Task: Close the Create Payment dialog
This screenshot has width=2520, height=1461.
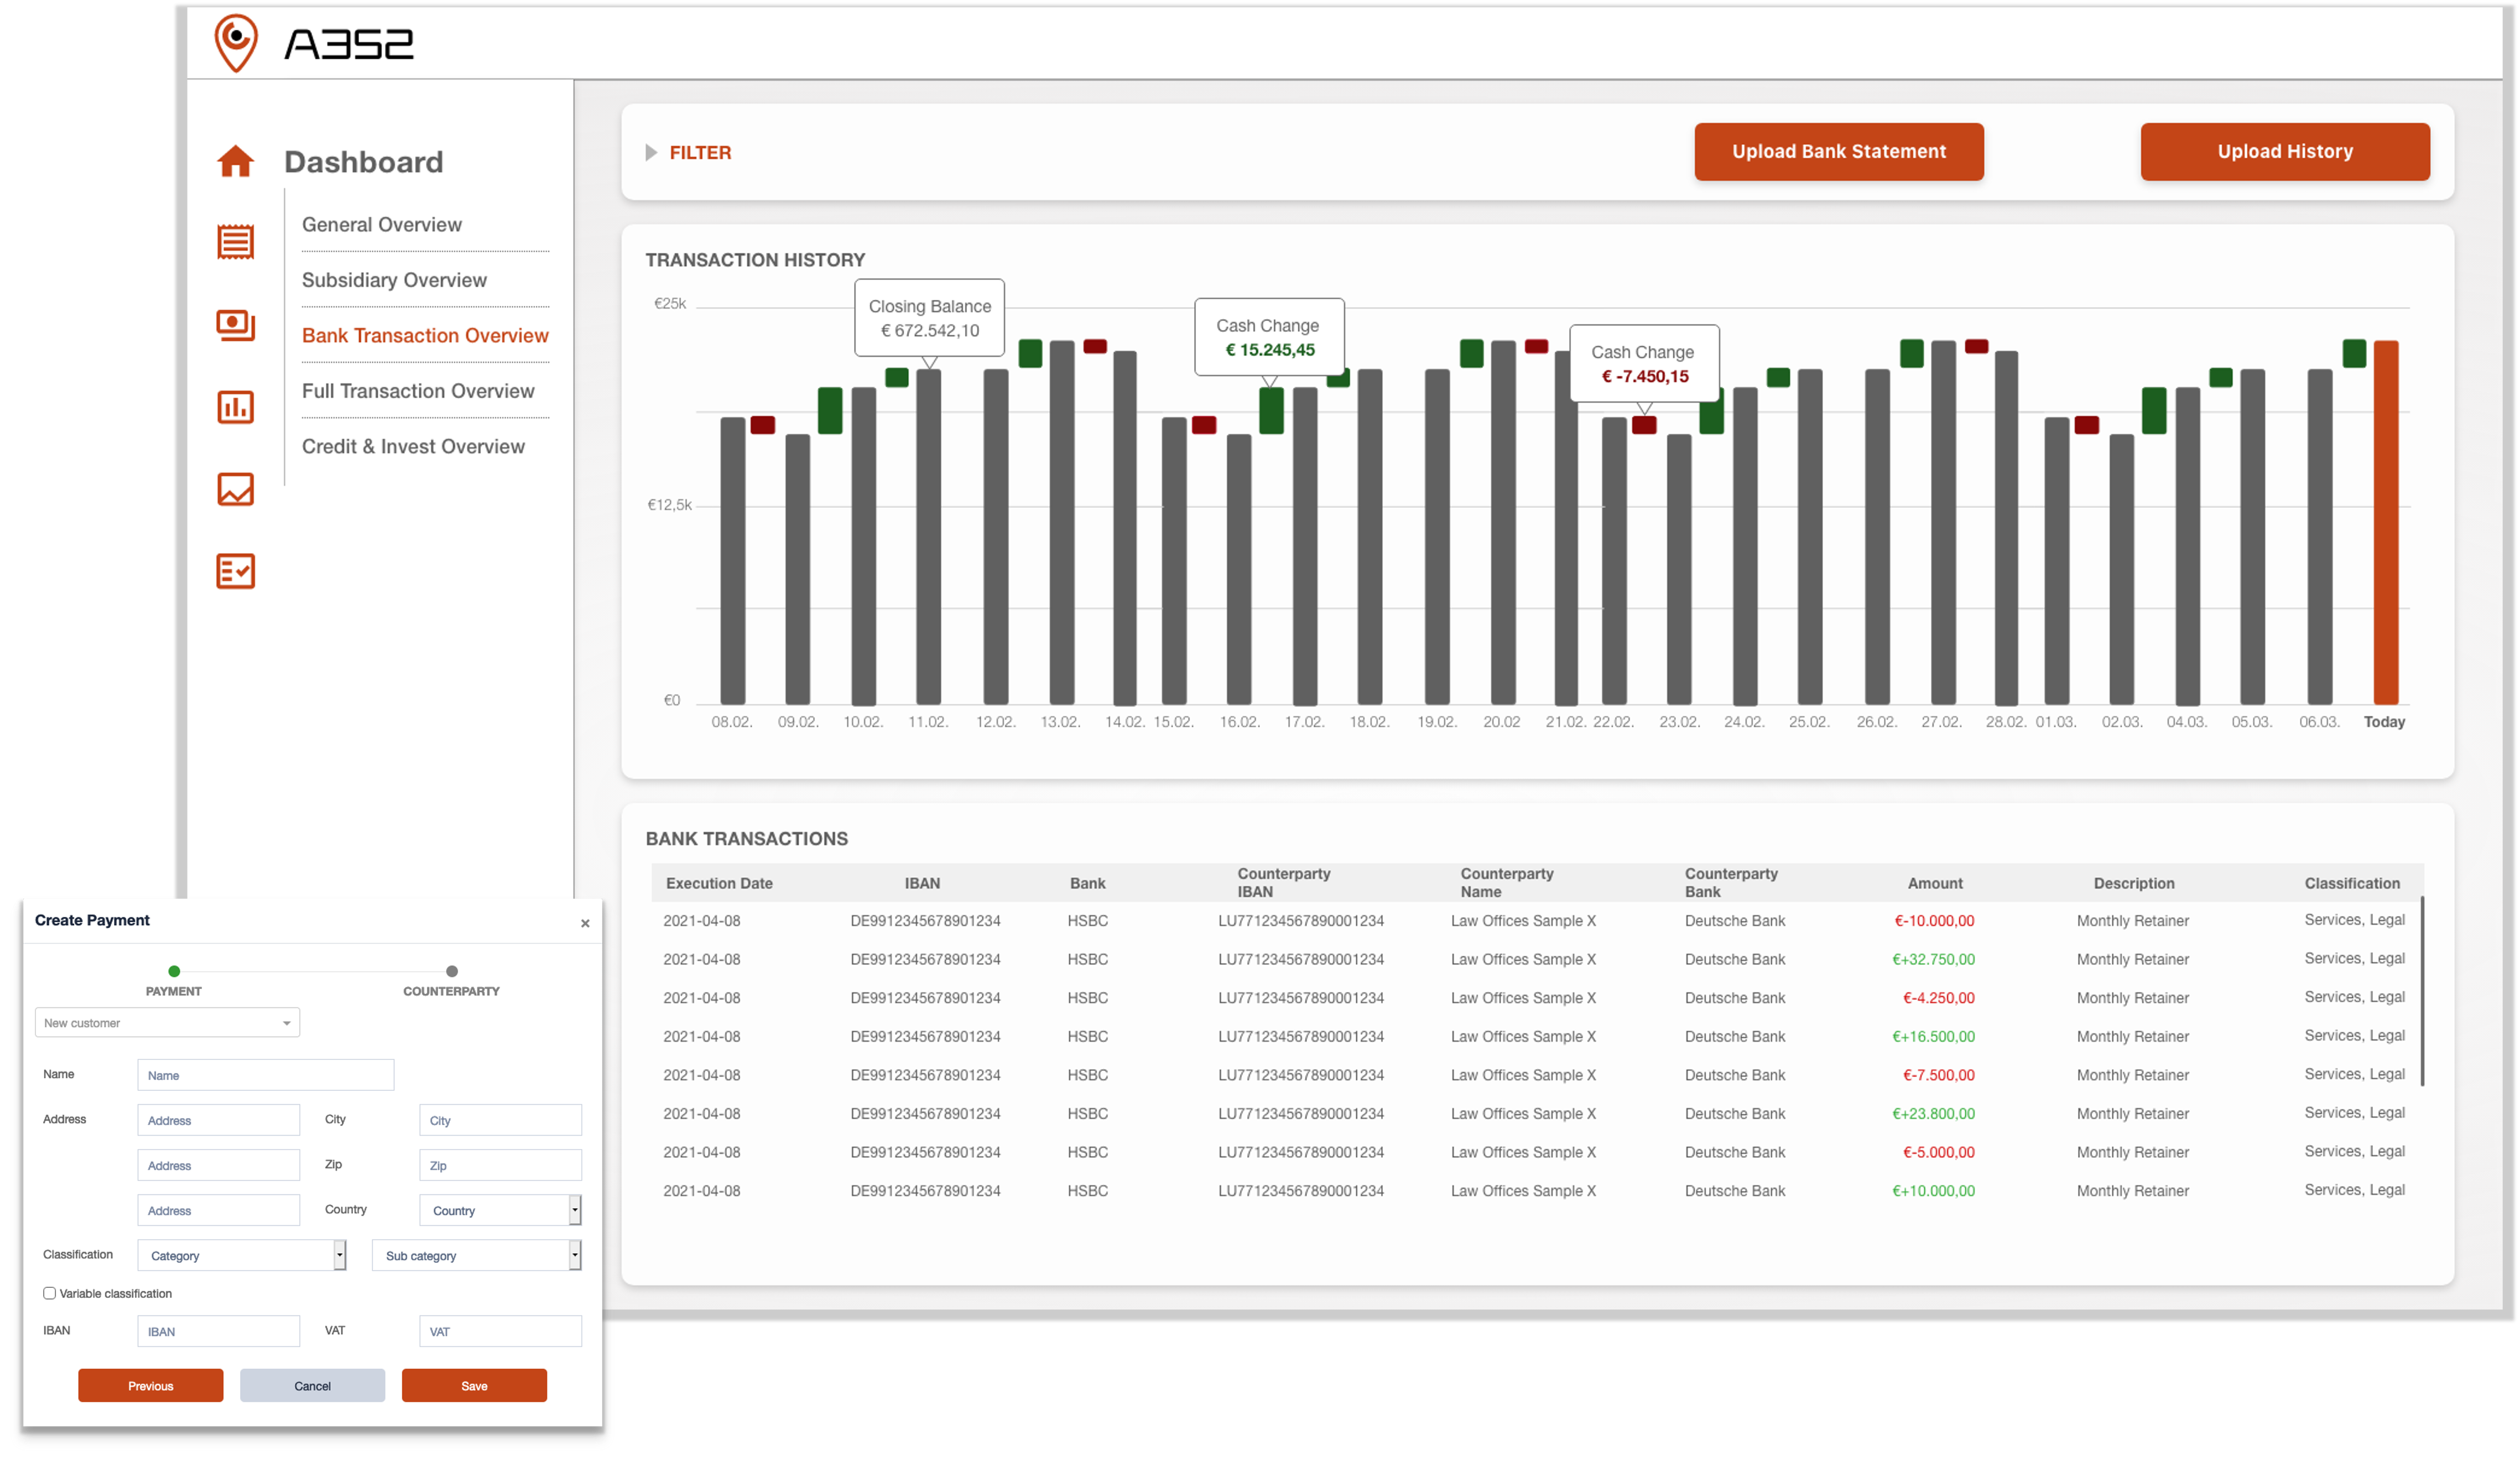Action: tap(586, 923)
